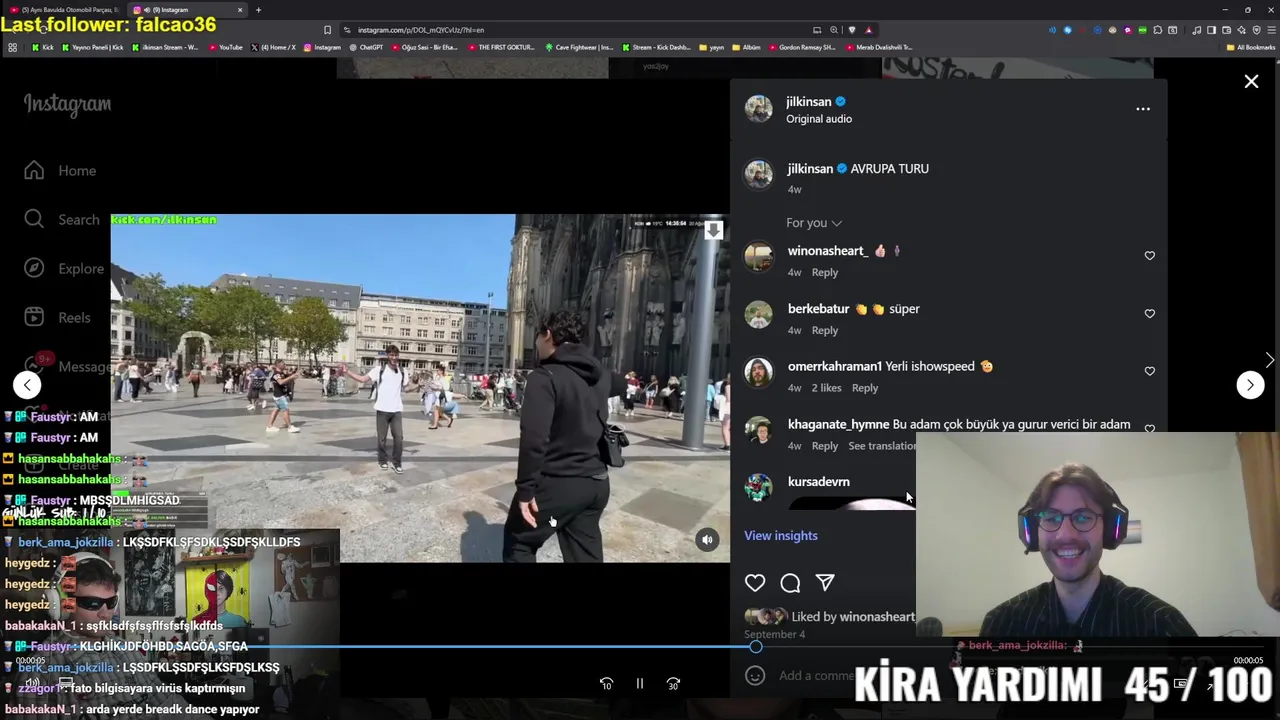Open the Brave VPN shield icon
Viewport: 1280px width, 720px height.
point(1256,30)
